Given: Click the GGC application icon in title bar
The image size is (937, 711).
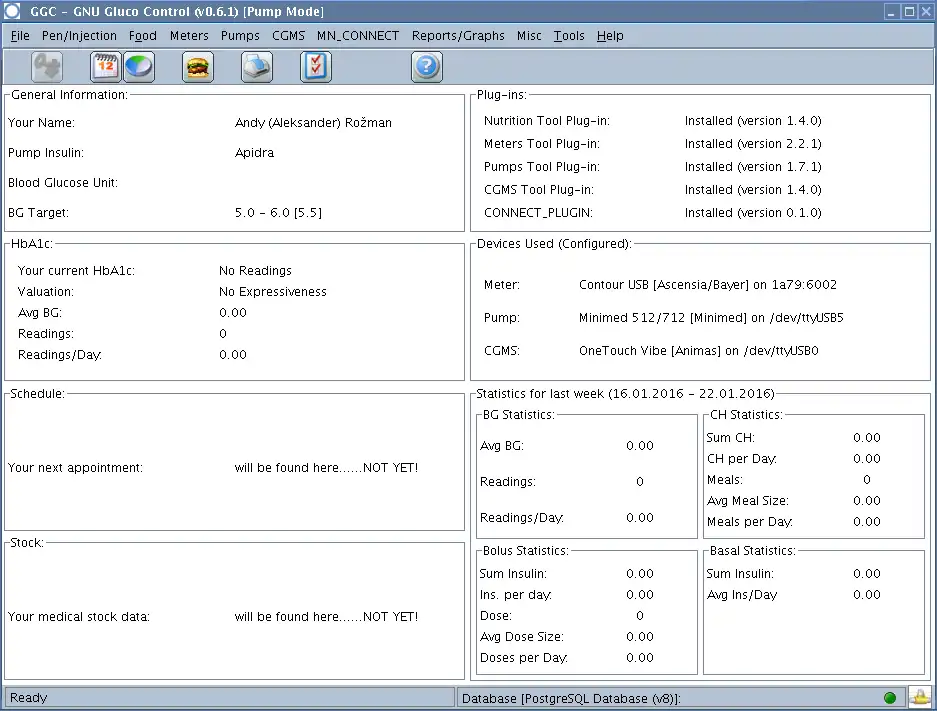Looking at the screenshot, I should 13,11.
